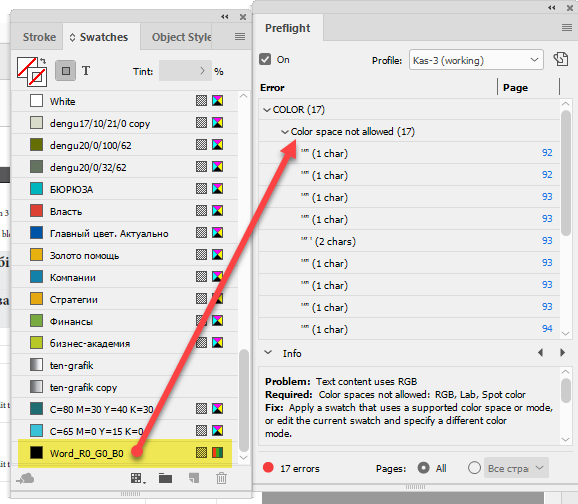Click the New Swatch icon
Image resolution: width=578 pixels, height=504 pixels.
[x=194, y=479]
